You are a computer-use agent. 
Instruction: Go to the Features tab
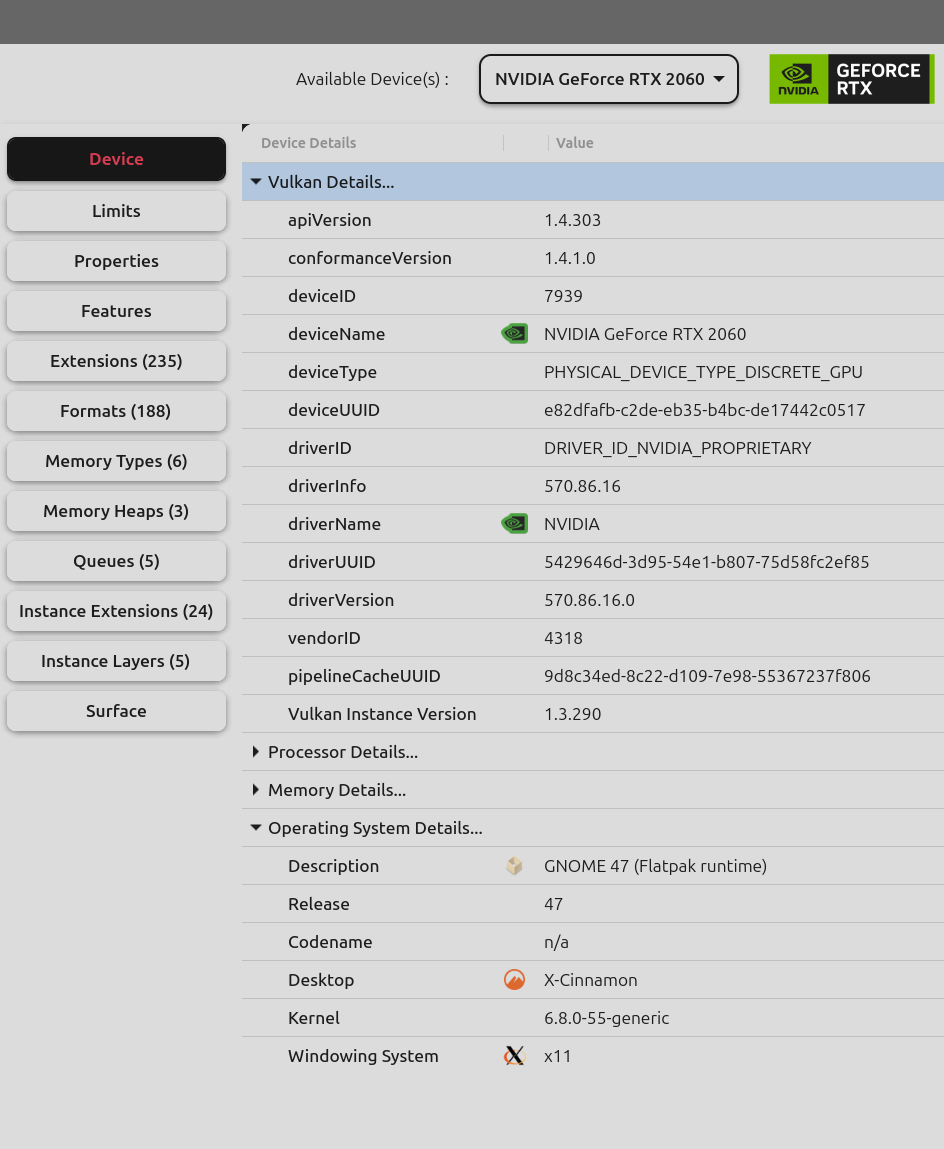click(x=117, y=311)
